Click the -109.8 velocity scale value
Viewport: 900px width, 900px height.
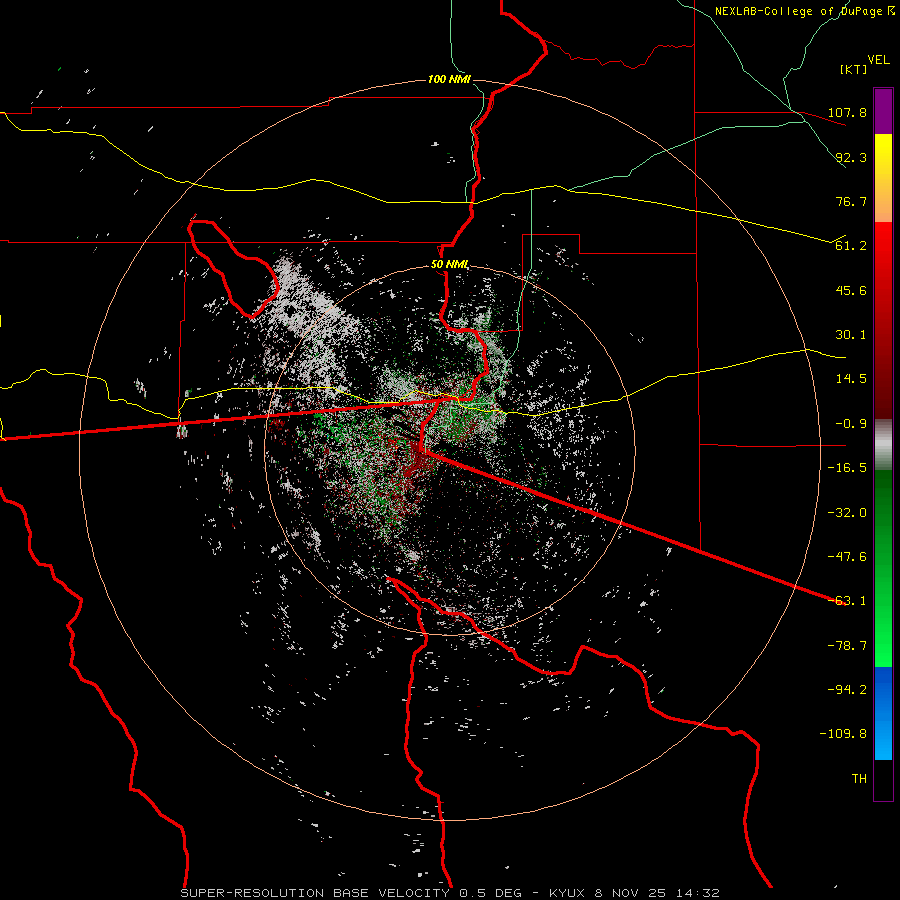click(843, 734)
